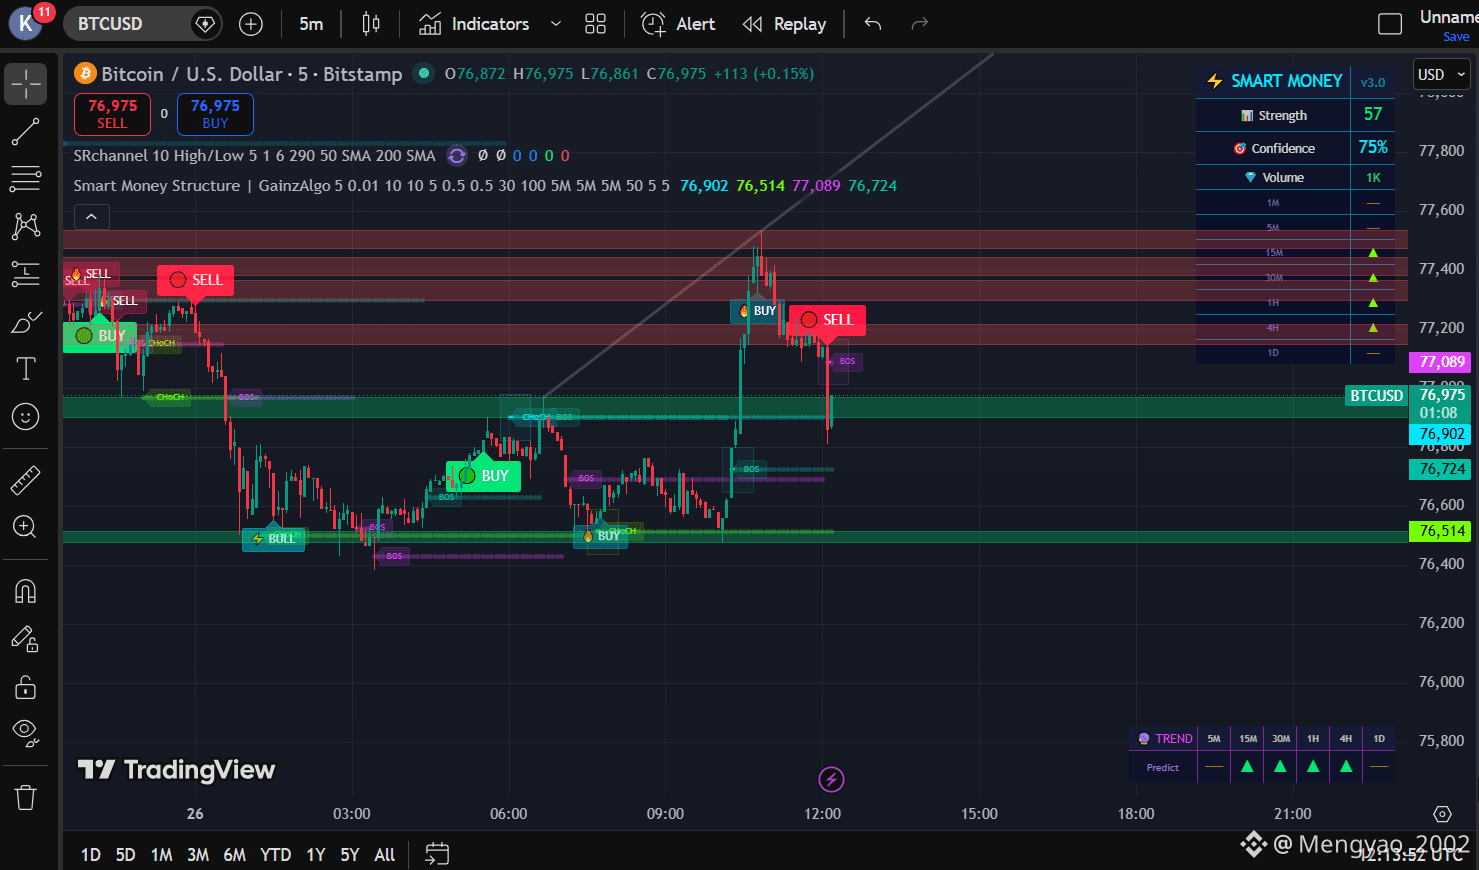Activate the zoom in tool
1479x870 pixels.
click(x=25, y=527)
